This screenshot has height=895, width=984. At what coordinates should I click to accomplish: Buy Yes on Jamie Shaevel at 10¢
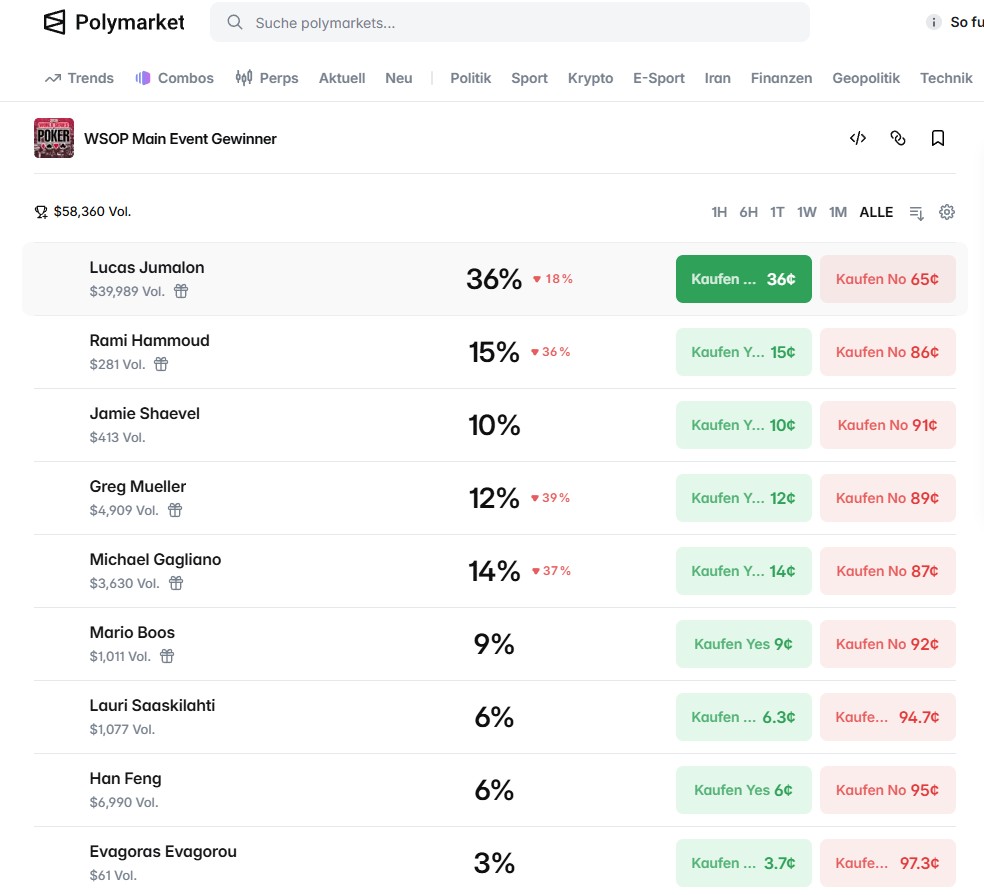click(744, 425)
